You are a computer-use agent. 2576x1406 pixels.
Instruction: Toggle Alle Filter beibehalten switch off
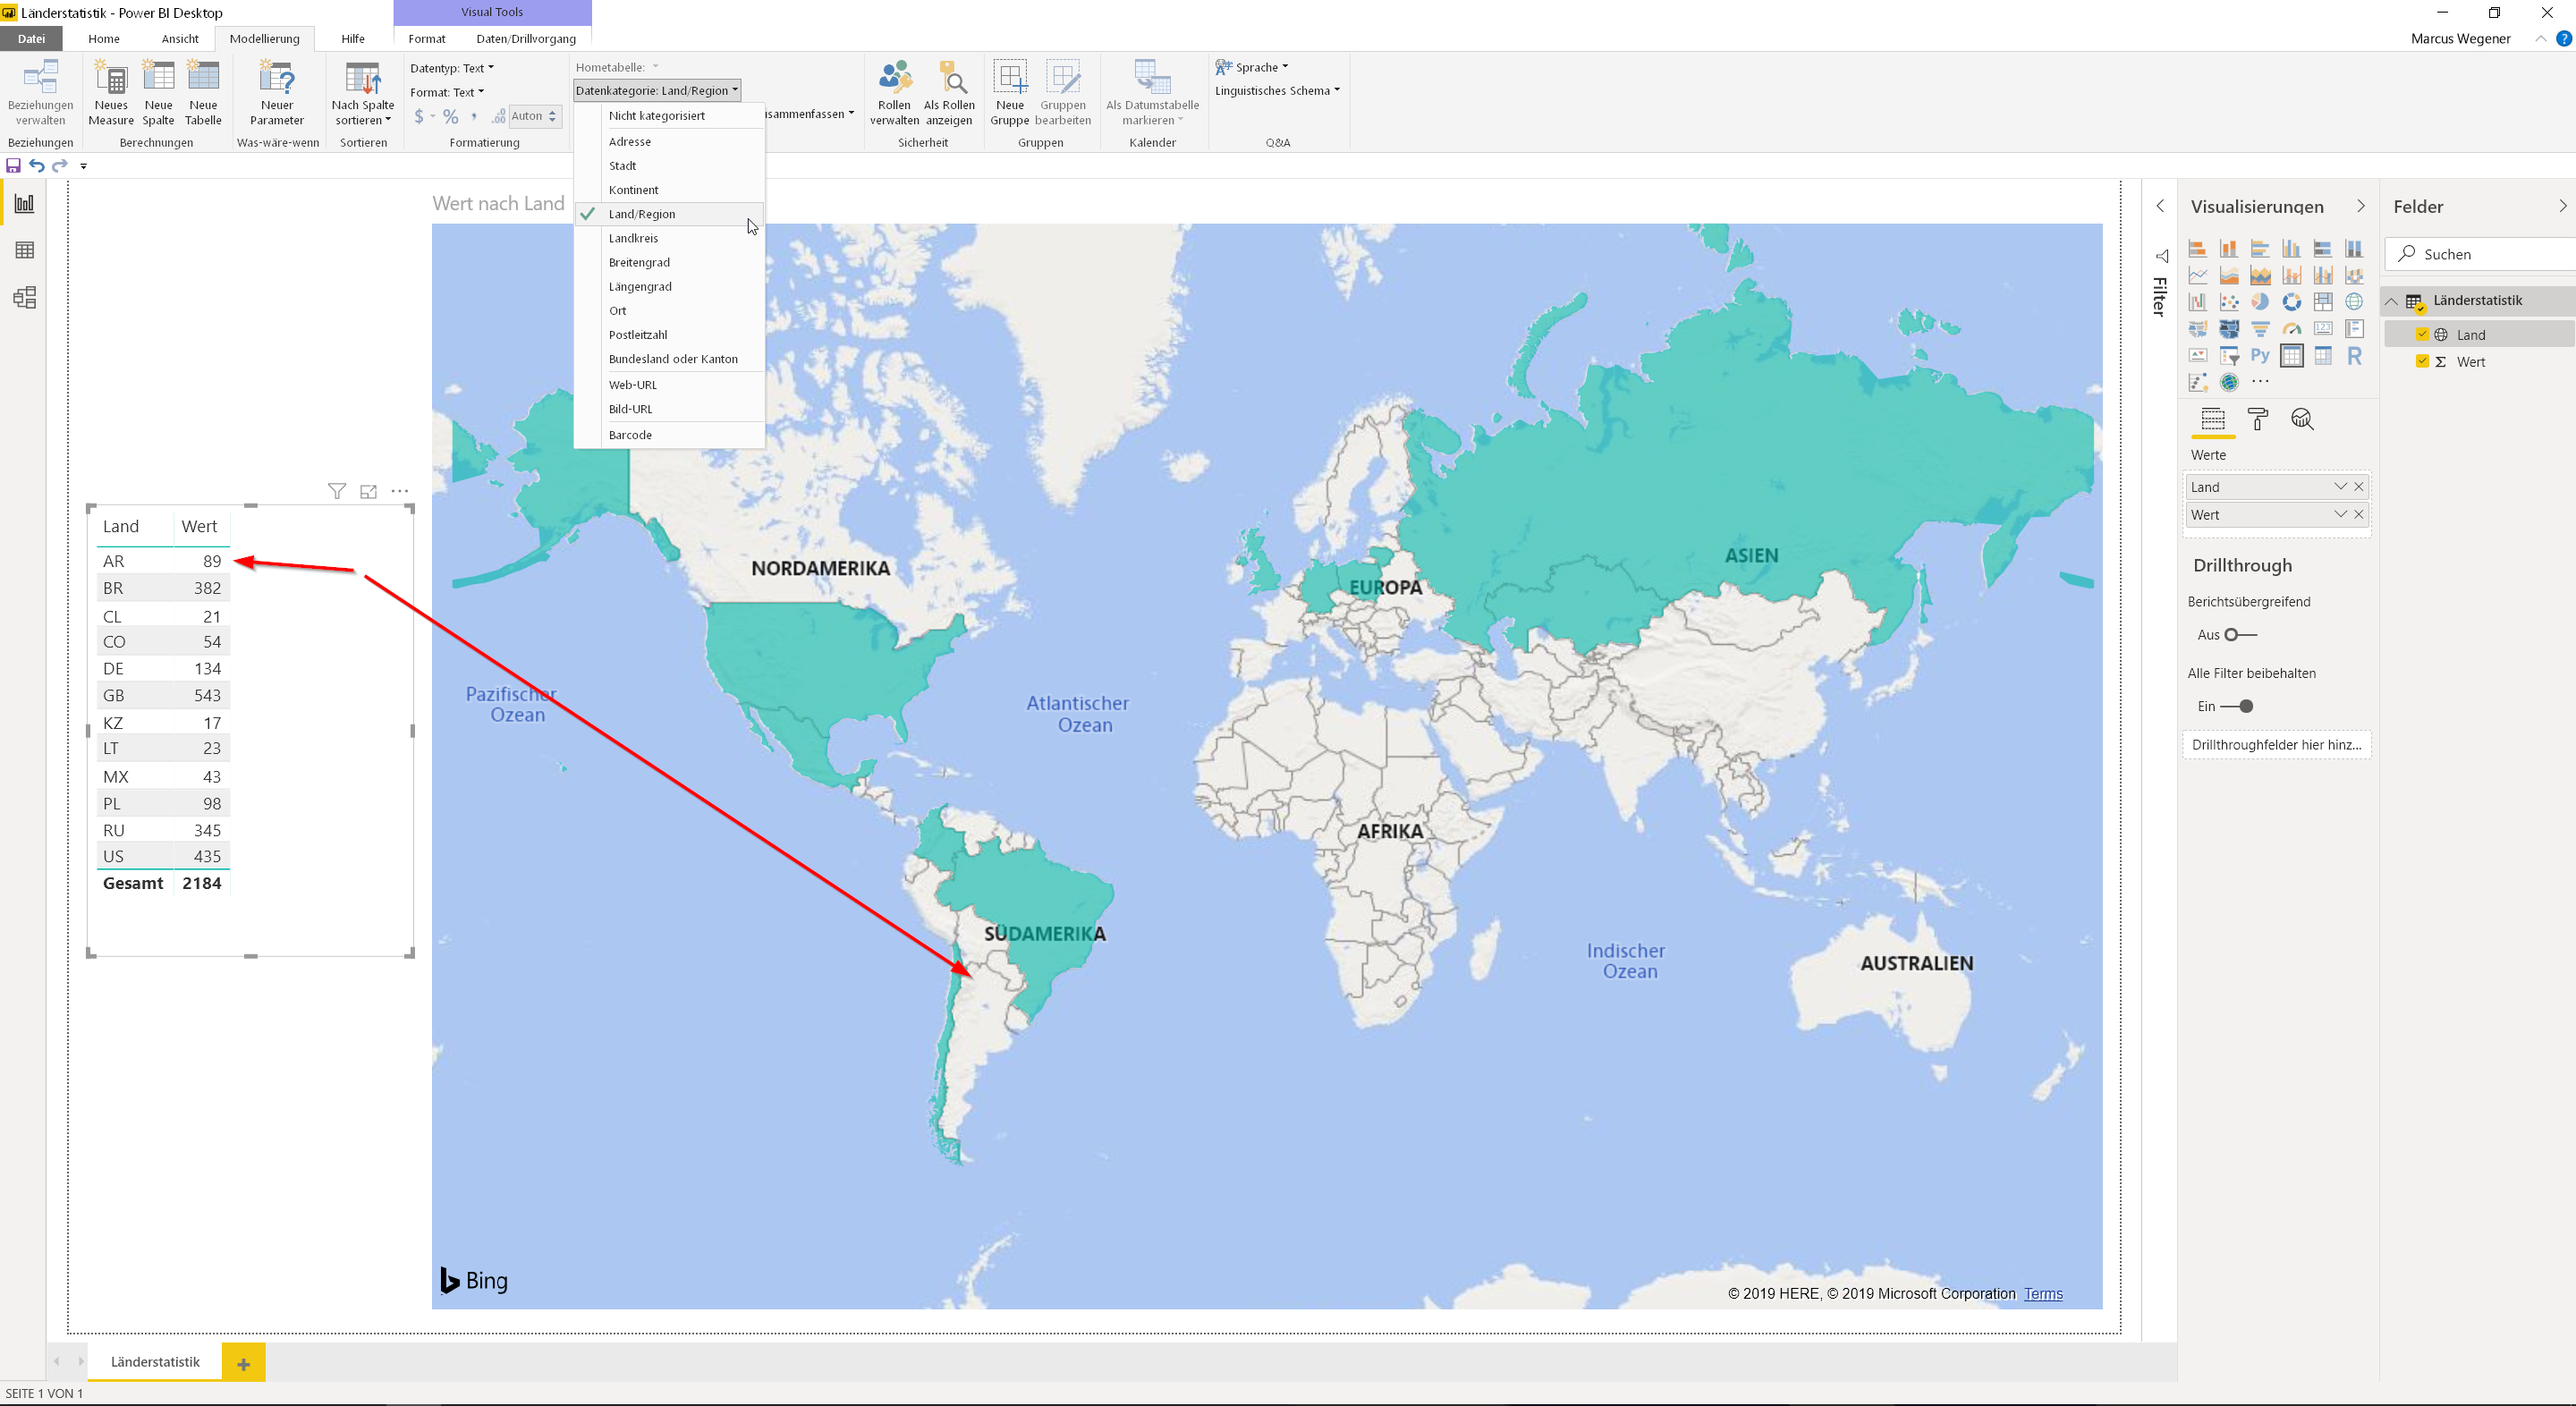(x=2237, y=706)
